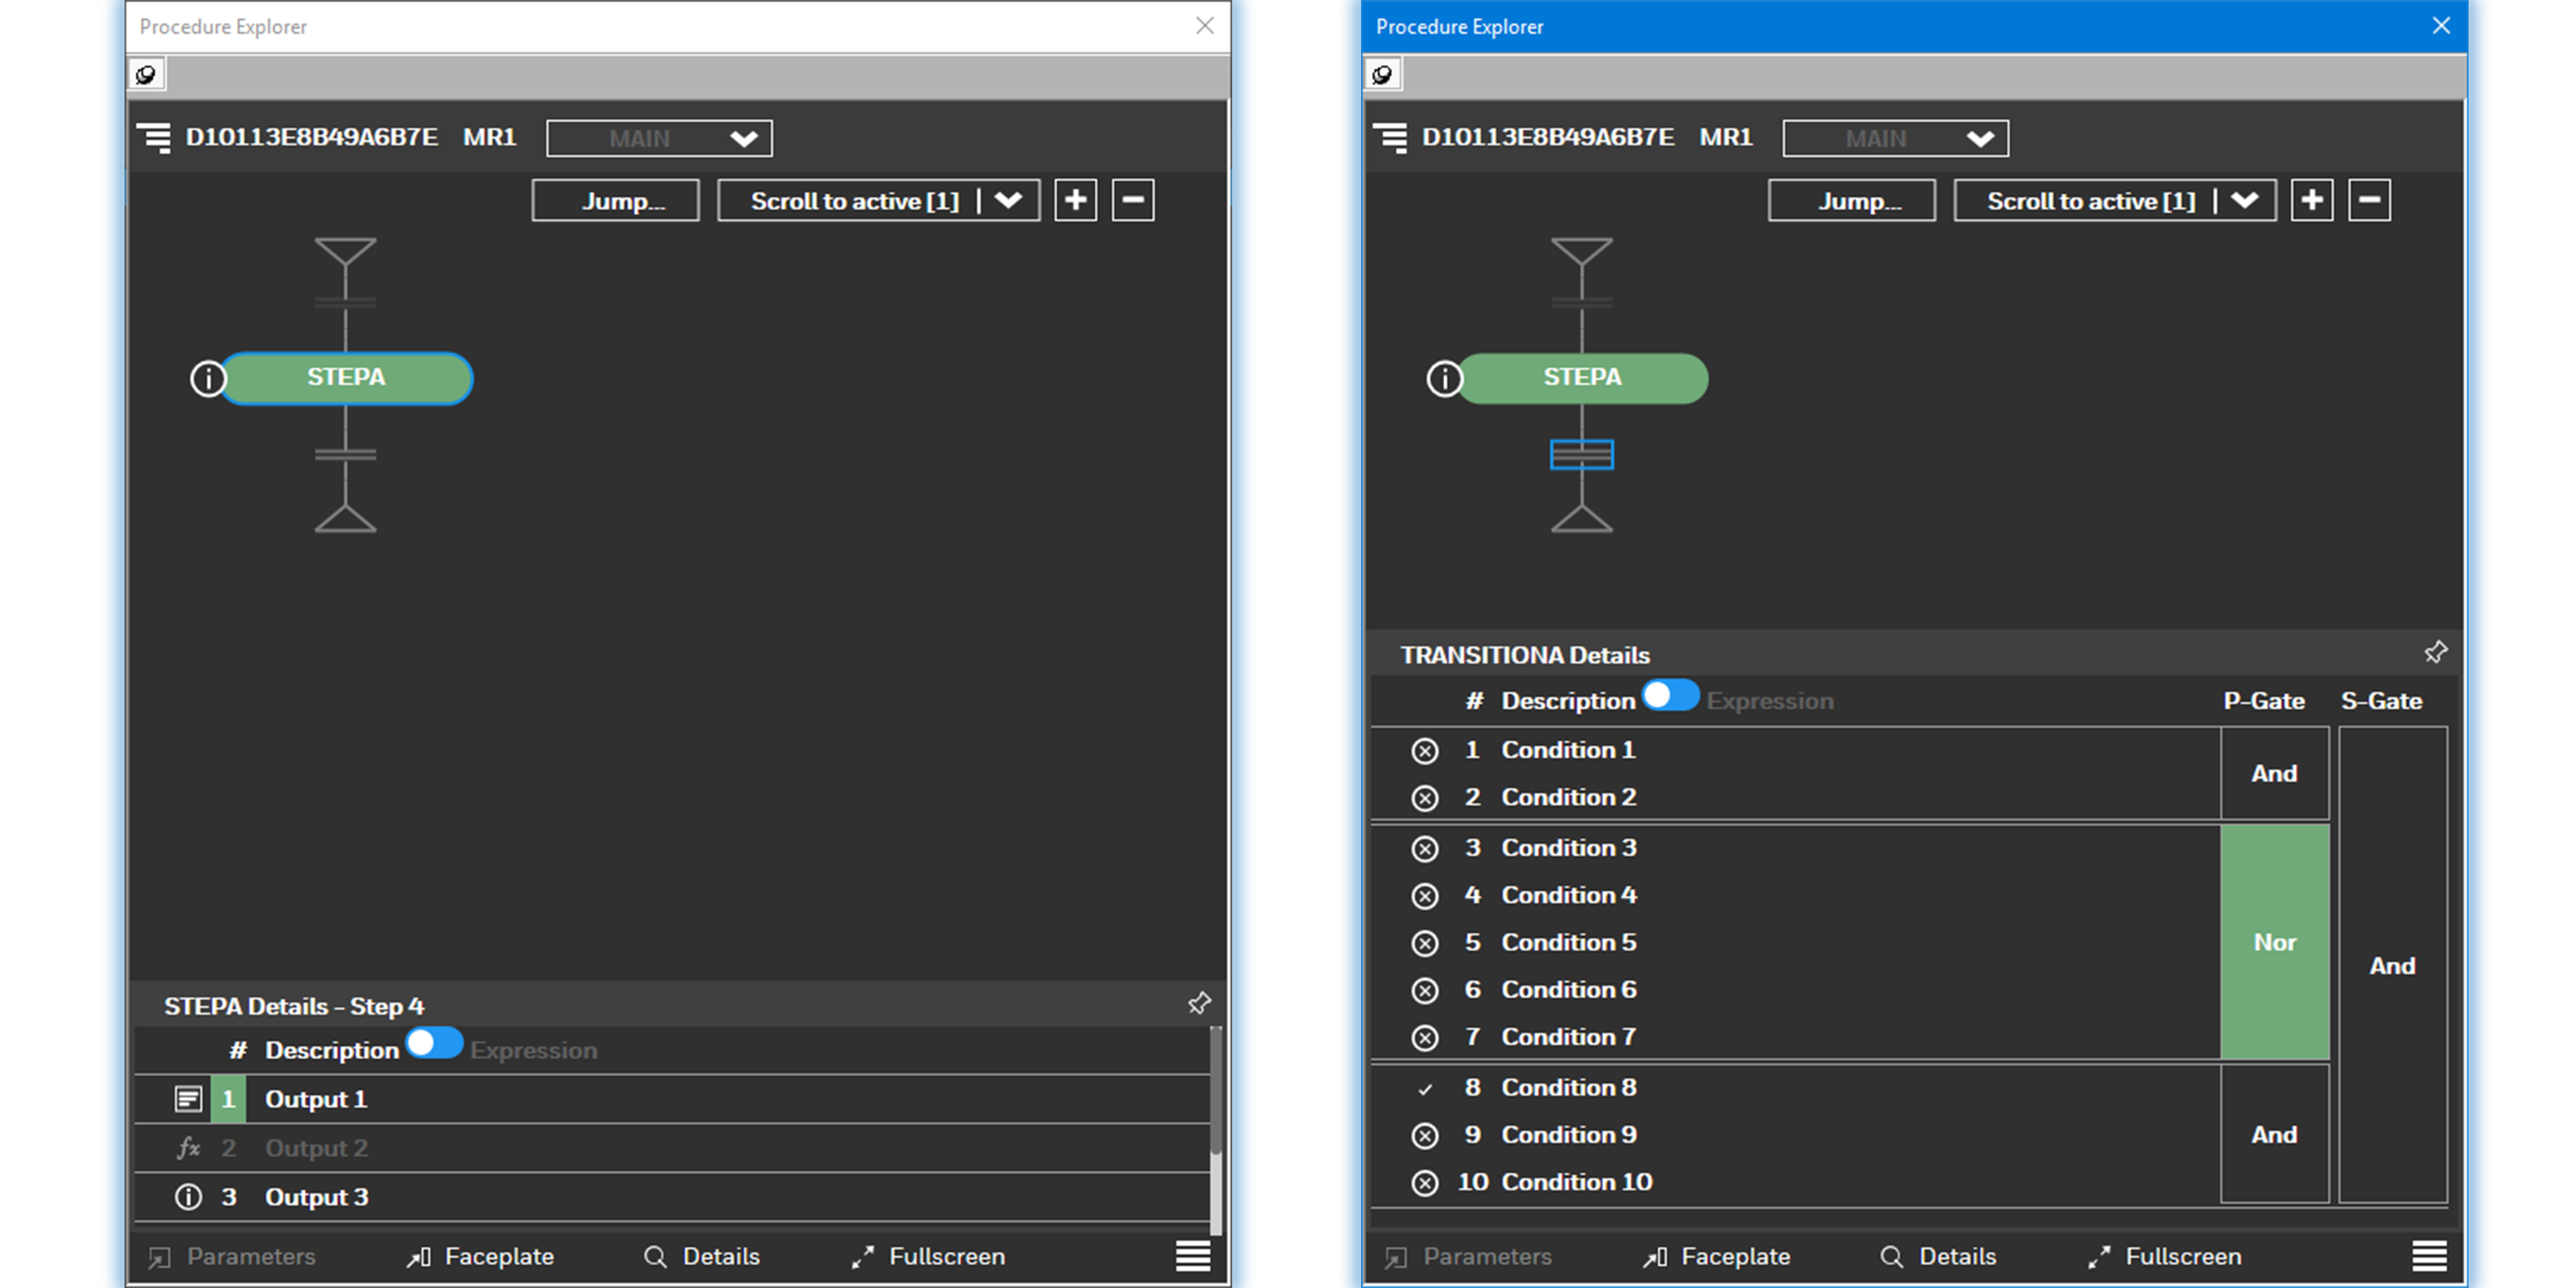Expand the Scroll to active arrow in the left window
This screenshot has height=1288, width=2576.
point(1009,200)
